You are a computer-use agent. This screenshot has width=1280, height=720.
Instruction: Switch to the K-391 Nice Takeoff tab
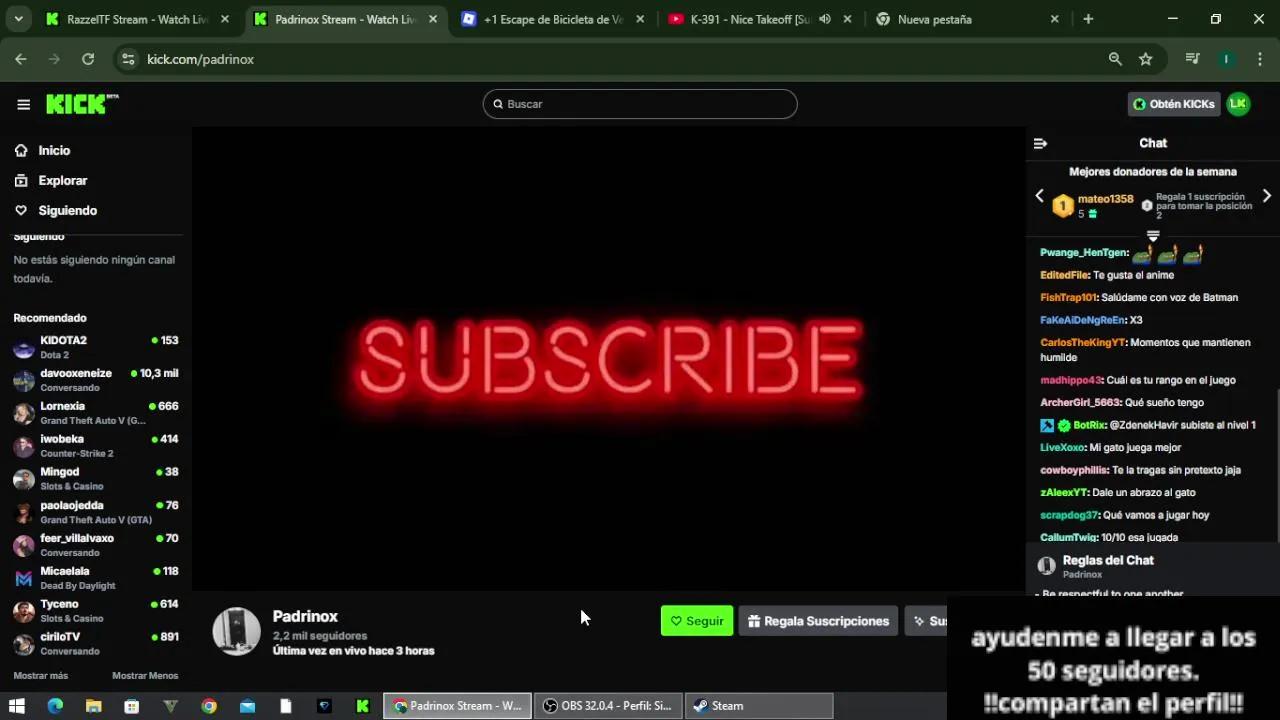(760, 19)
